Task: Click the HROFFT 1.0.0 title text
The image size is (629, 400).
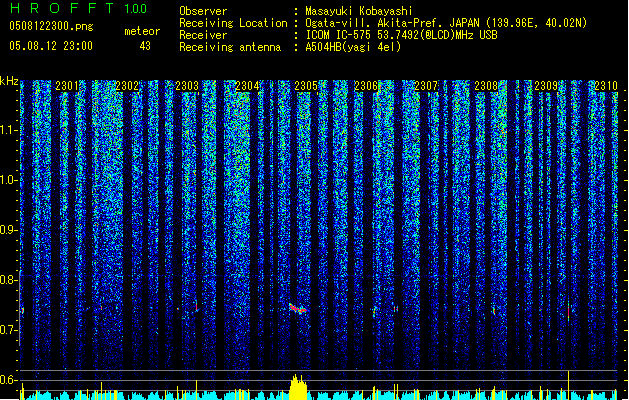Action: click(x=78, y=8)
